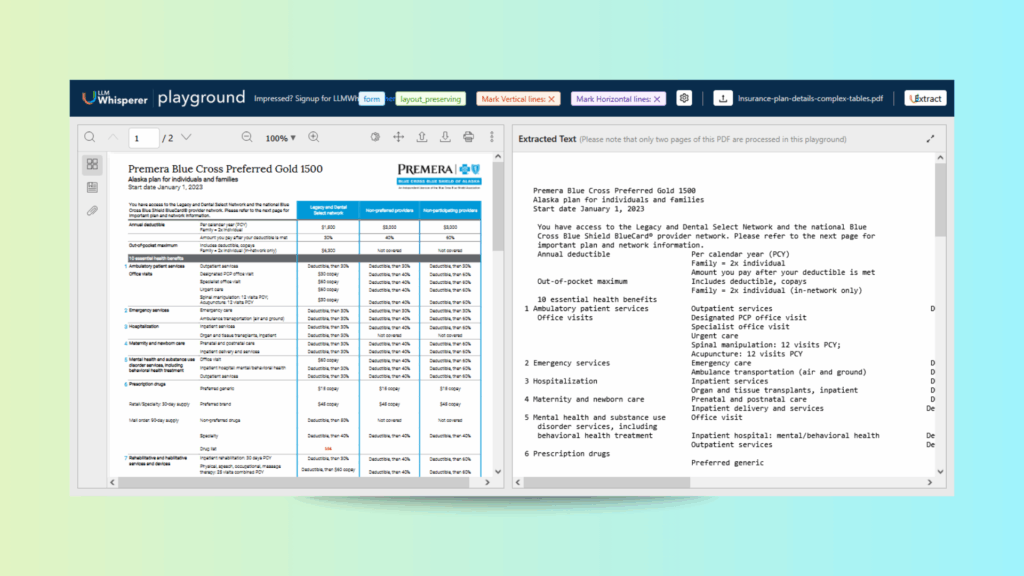
Task: Print the PDF document
Action: pyautogui.click(x=468, y=137)
